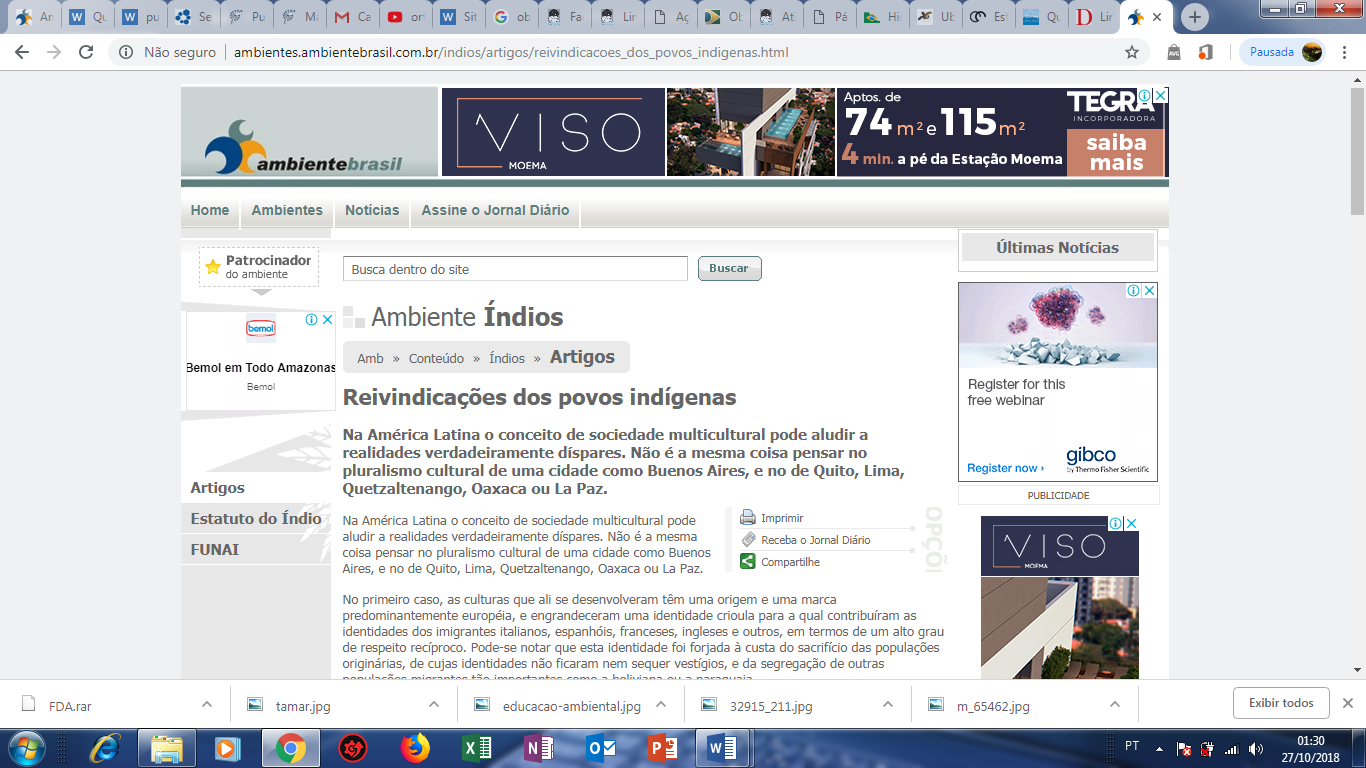Click the Imprimir printer icon
The image size is (1366, 768).
click(748, 518)
